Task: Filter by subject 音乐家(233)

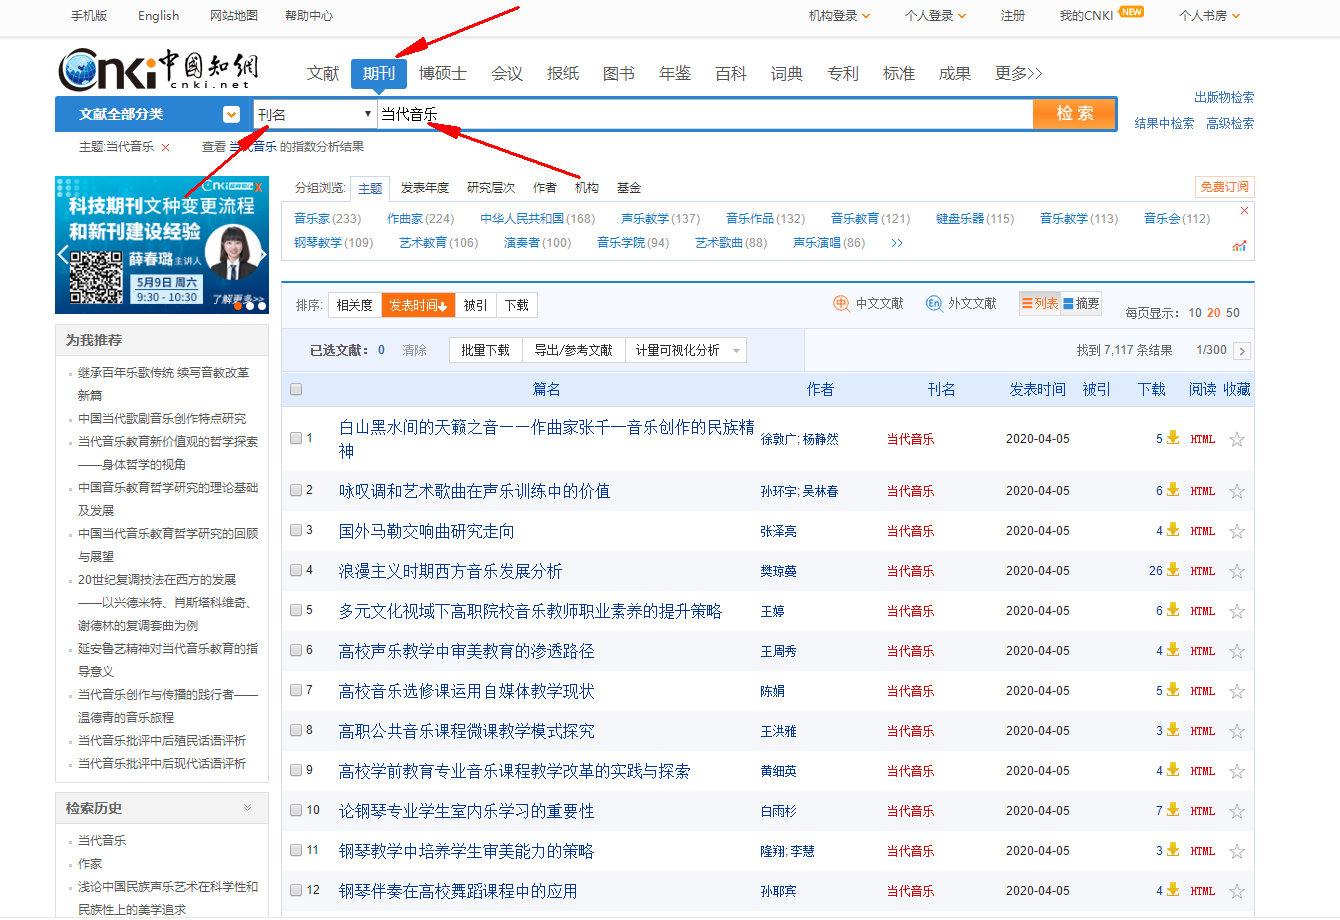Action: [x=328, y=218]
